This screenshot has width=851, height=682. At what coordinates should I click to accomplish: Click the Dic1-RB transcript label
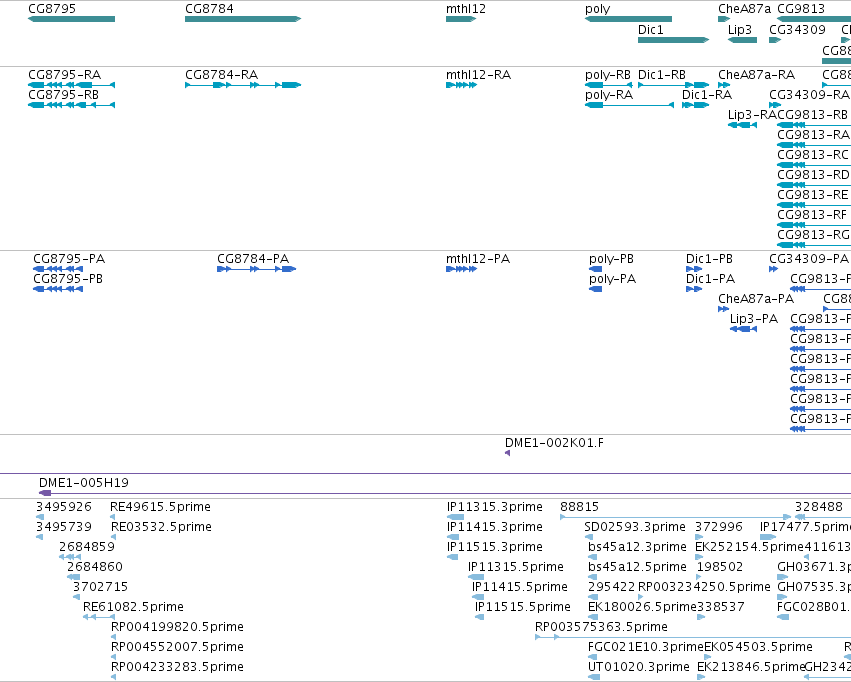(662, 75)
